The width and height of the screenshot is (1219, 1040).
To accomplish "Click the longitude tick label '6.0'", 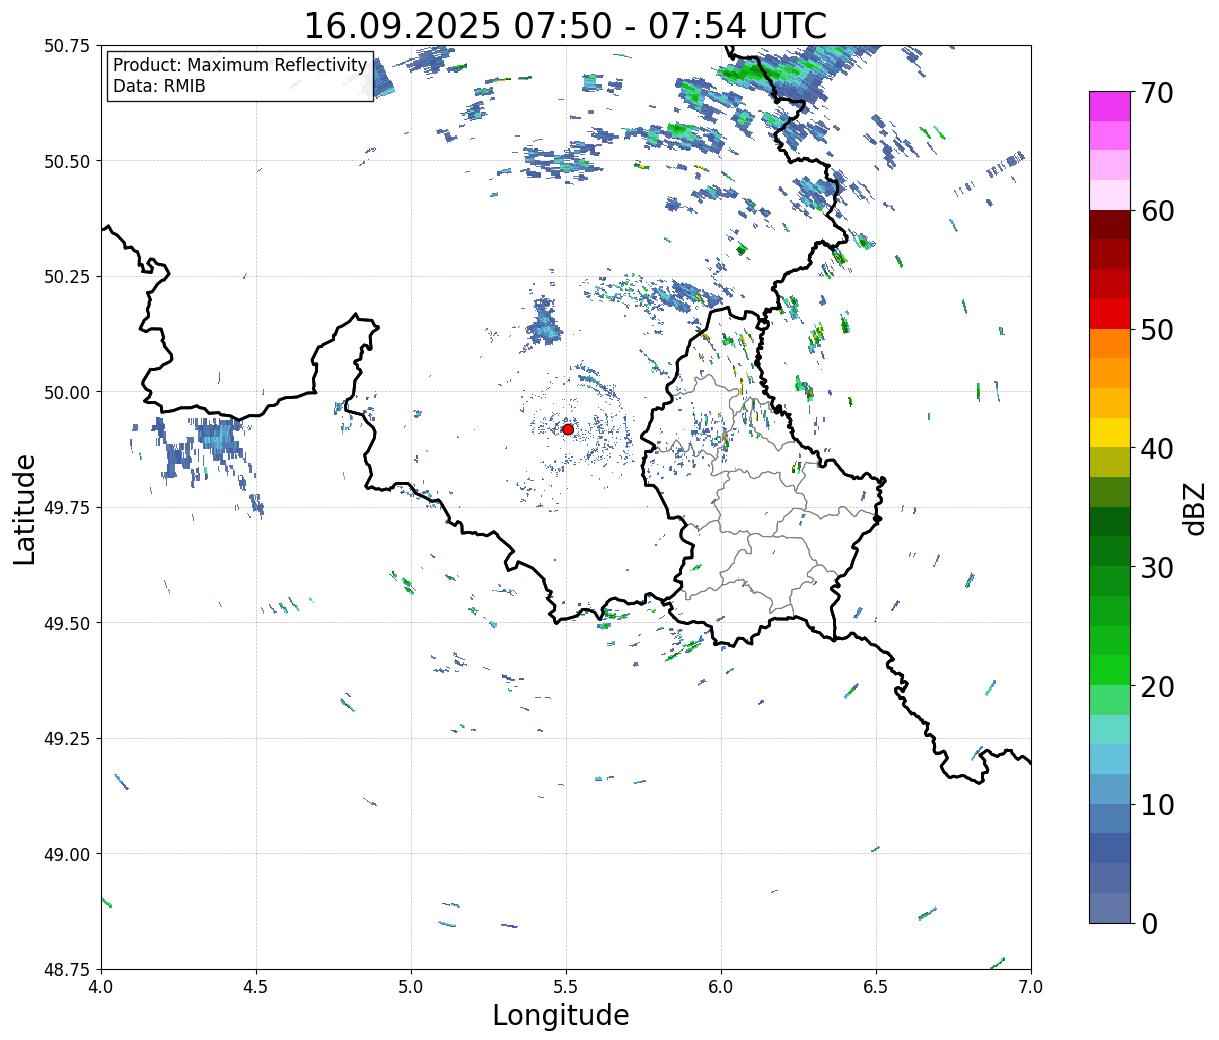I will 721,987.
